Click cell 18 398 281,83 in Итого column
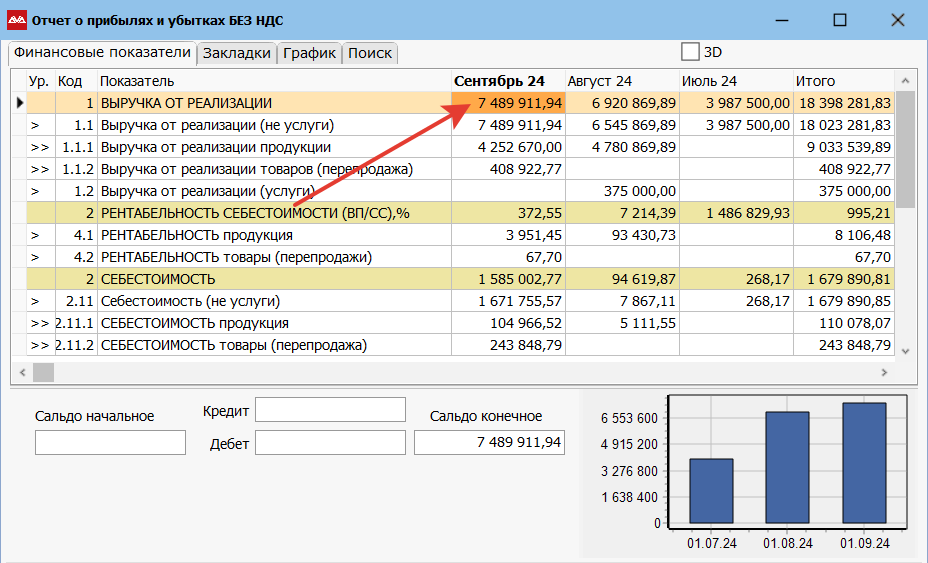Image resolution: width=928 pixels, height=563 pixels. tap(844, 103)
